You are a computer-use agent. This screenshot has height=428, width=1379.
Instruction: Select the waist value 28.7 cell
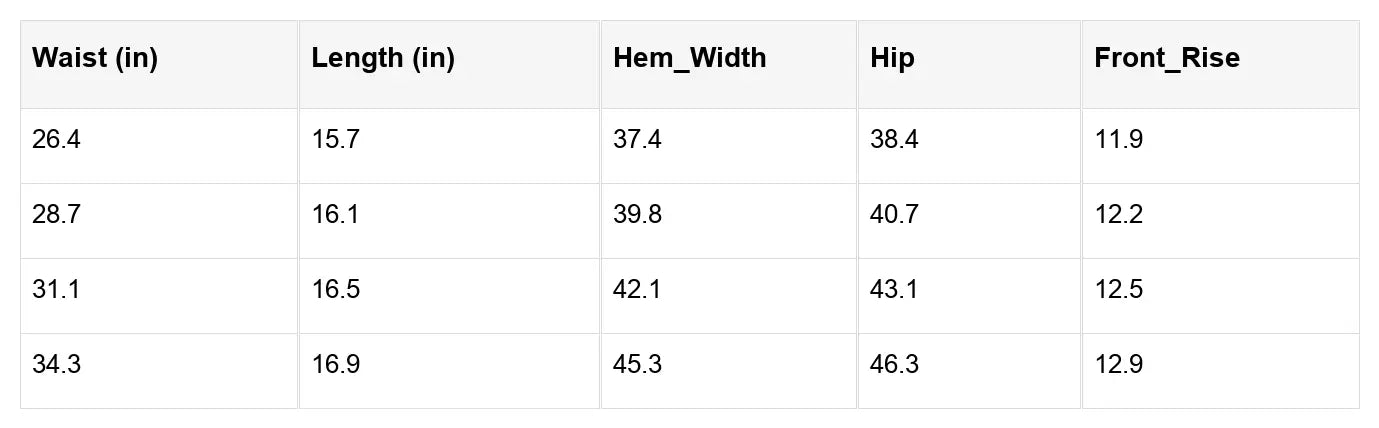pyautogui.click(x=56, y=215)
